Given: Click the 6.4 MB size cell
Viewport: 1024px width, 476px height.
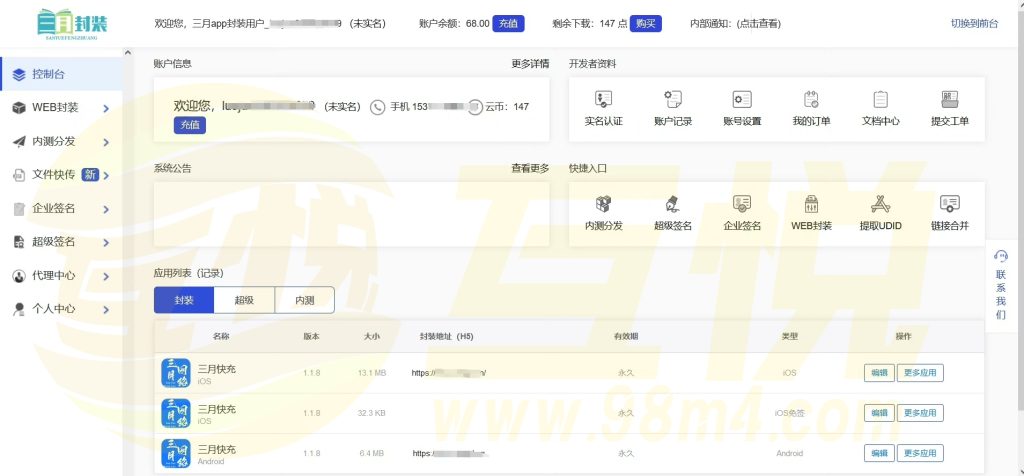Looking at the screenshot, I should coord(372,453).
